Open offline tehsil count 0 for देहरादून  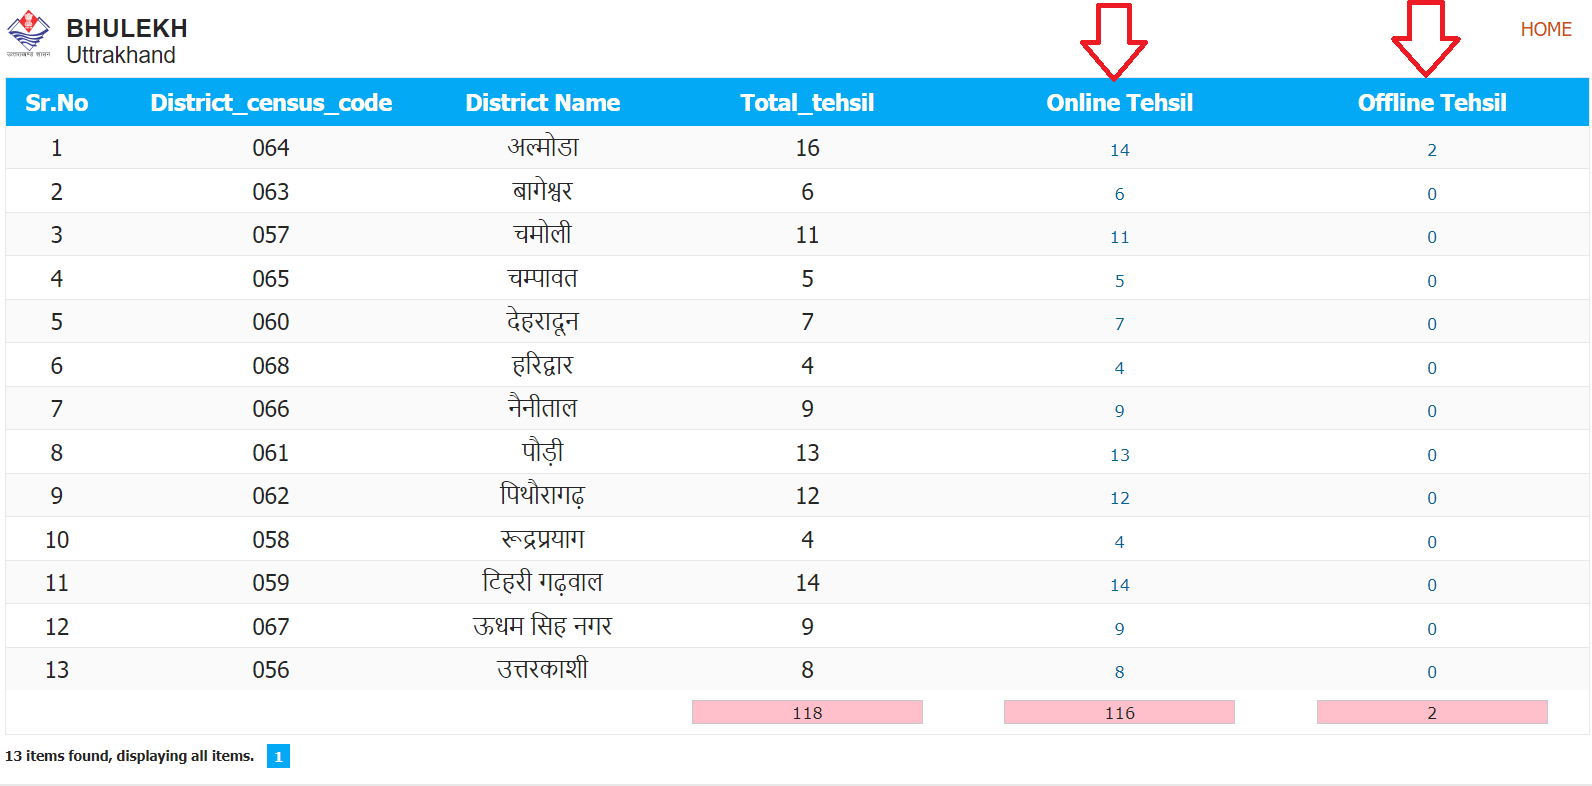[1431, 324]
